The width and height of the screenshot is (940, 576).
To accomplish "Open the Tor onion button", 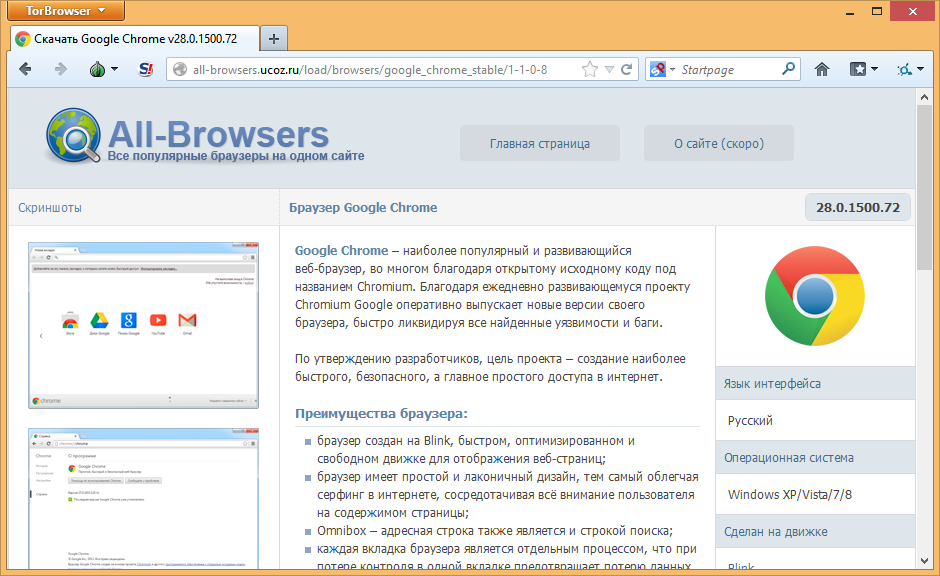I will pos(98,69).
